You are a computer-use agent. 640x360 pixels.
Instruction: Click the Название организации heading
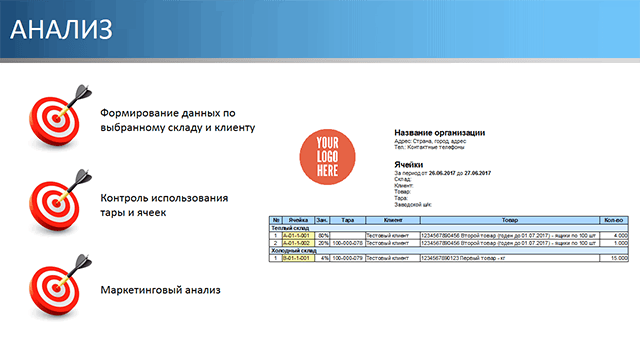pos(440,133)
